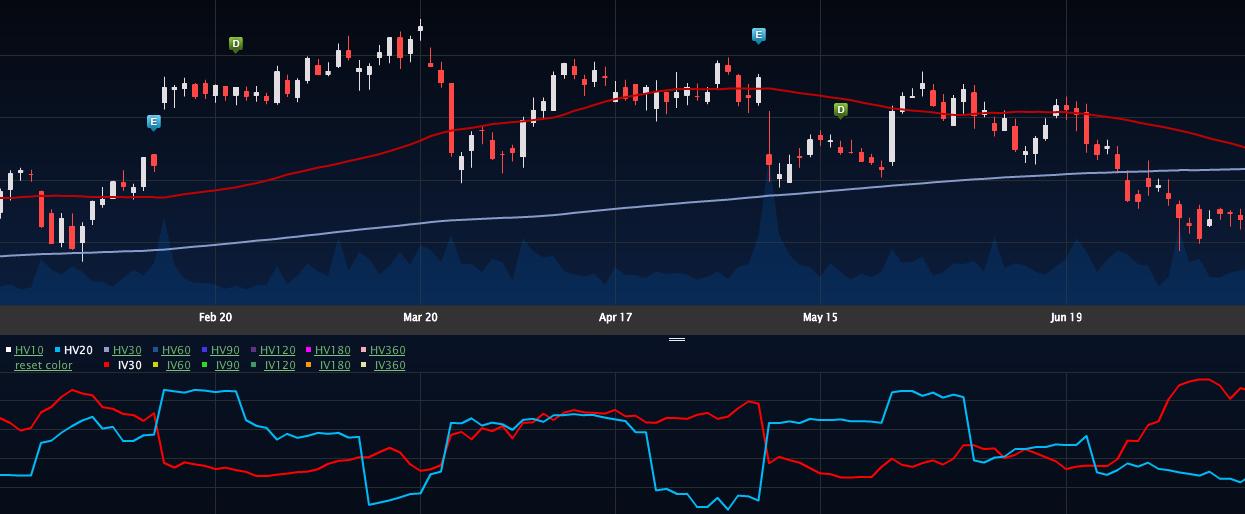Enable the IV360 series in legend
1245x514 pixels.
coord(389,365)
